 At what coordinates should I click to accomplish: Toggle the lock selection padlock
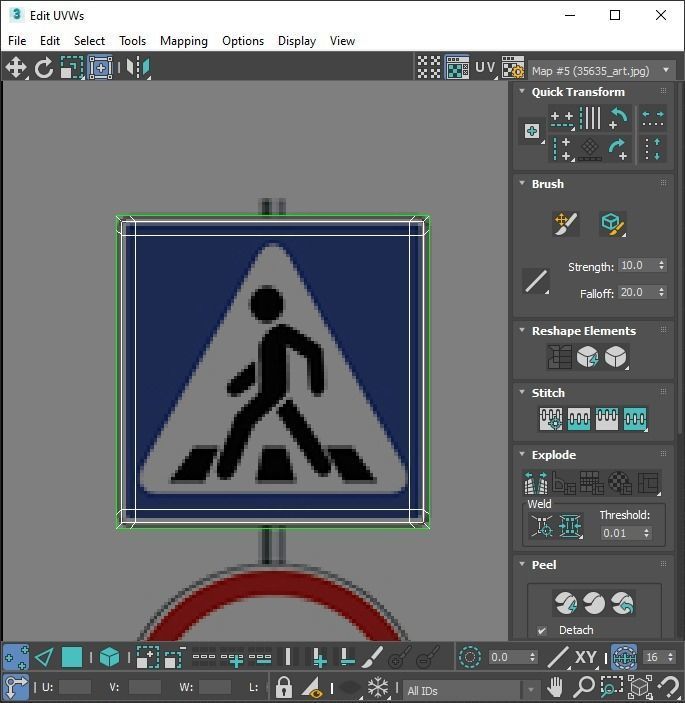[283, 687]
